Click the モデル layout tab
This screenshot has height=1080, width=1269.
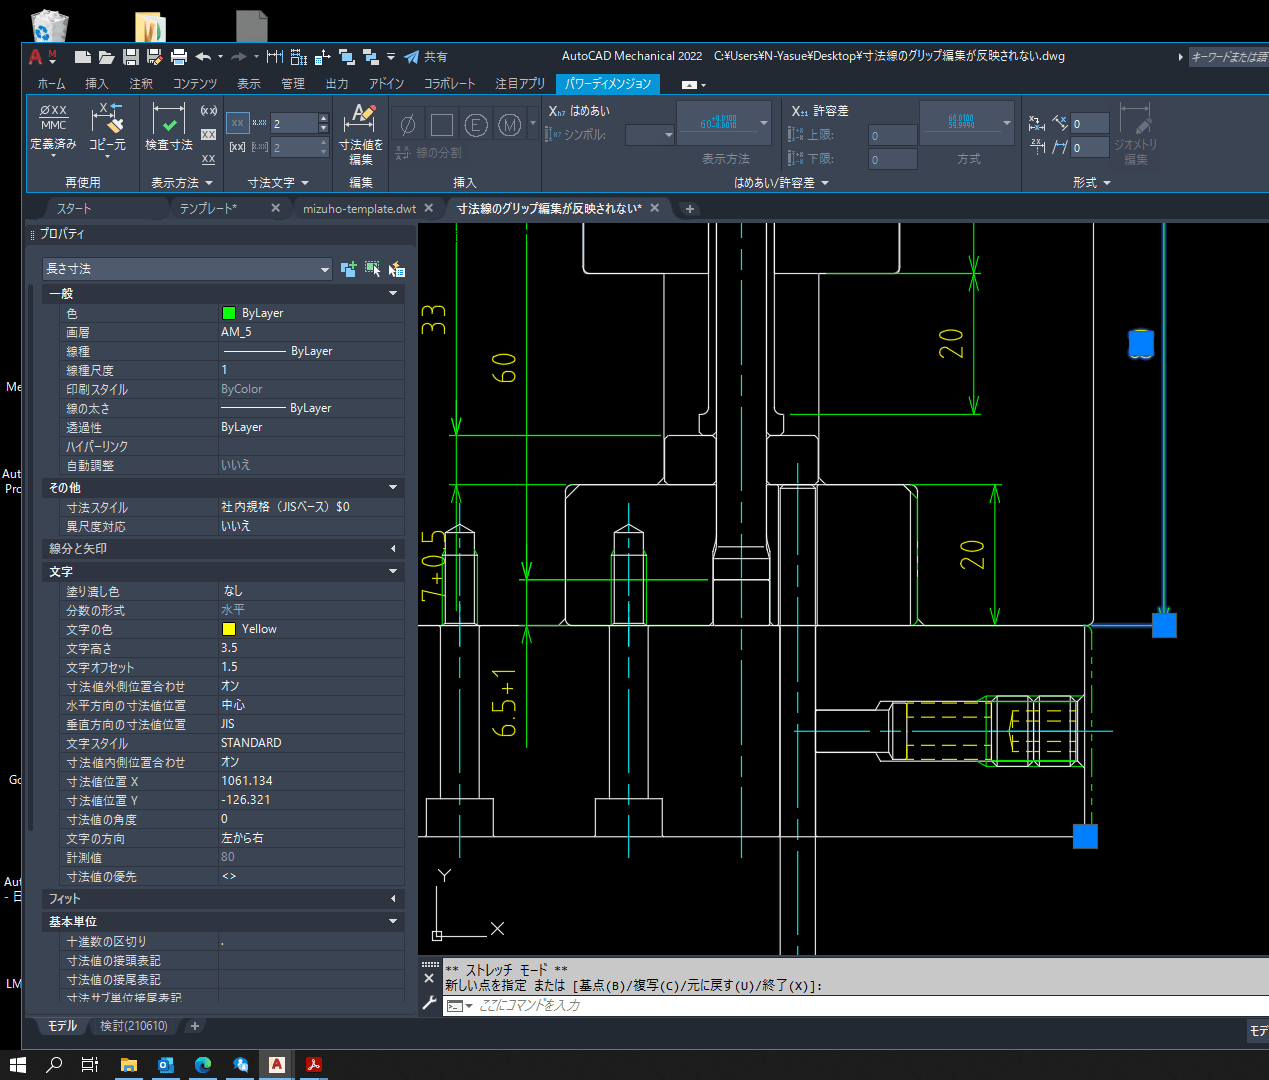(62, 1026)
